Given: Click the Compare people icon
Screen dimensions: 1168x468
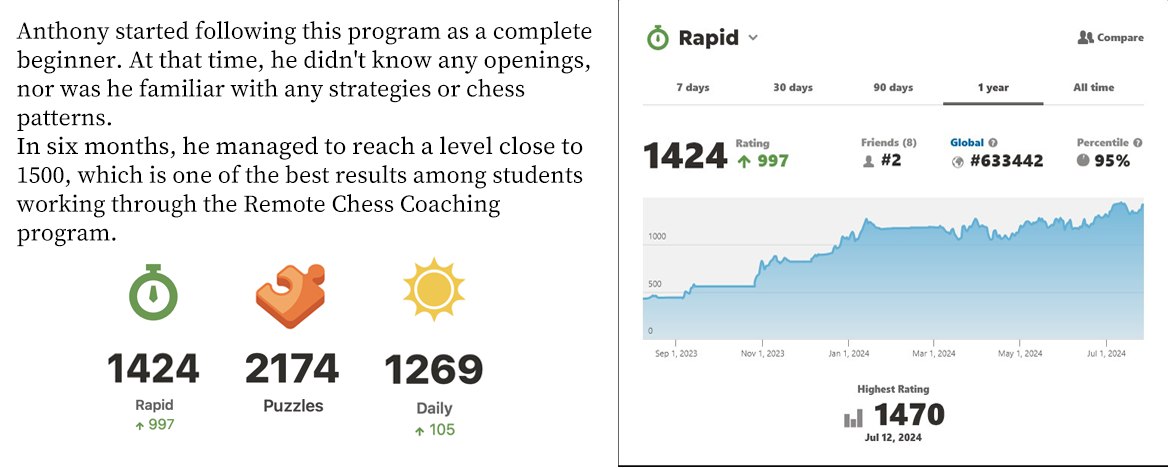Looking at the screenshot, I should (1085, 38).
